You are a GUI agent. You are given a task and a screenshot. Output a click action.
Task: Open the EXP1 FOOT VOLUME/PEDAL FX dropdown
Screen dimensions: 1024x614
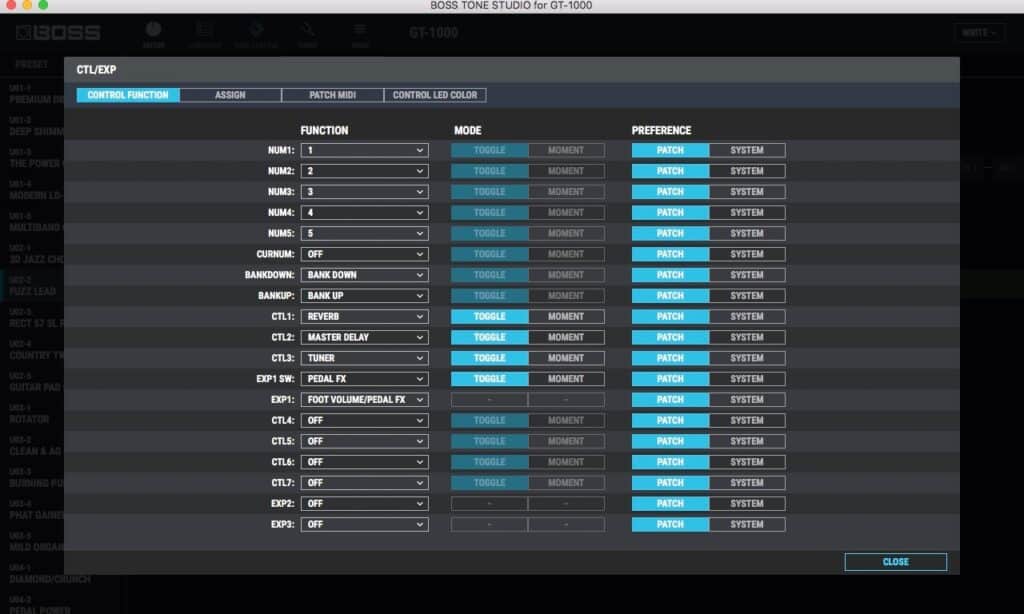[x=364, y=400]
